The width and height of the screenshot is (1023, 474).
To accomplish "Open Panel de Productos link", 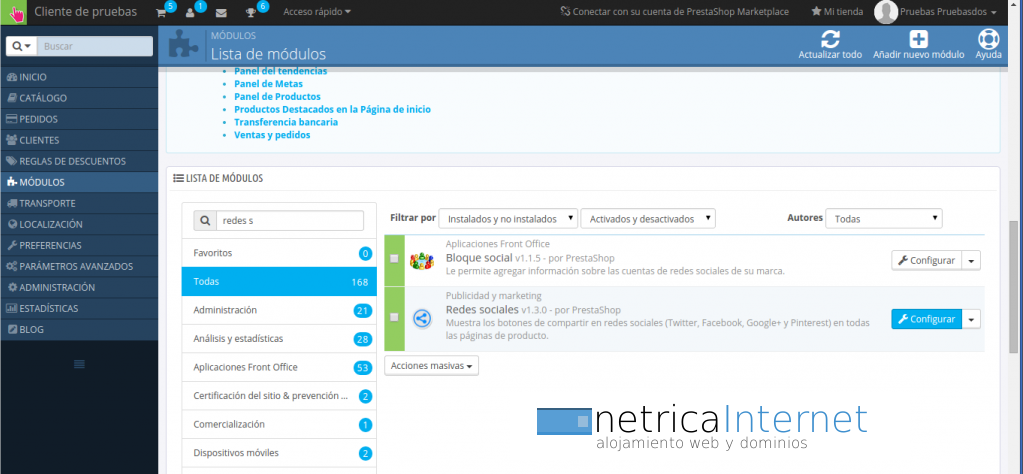I will coord(277,96).
